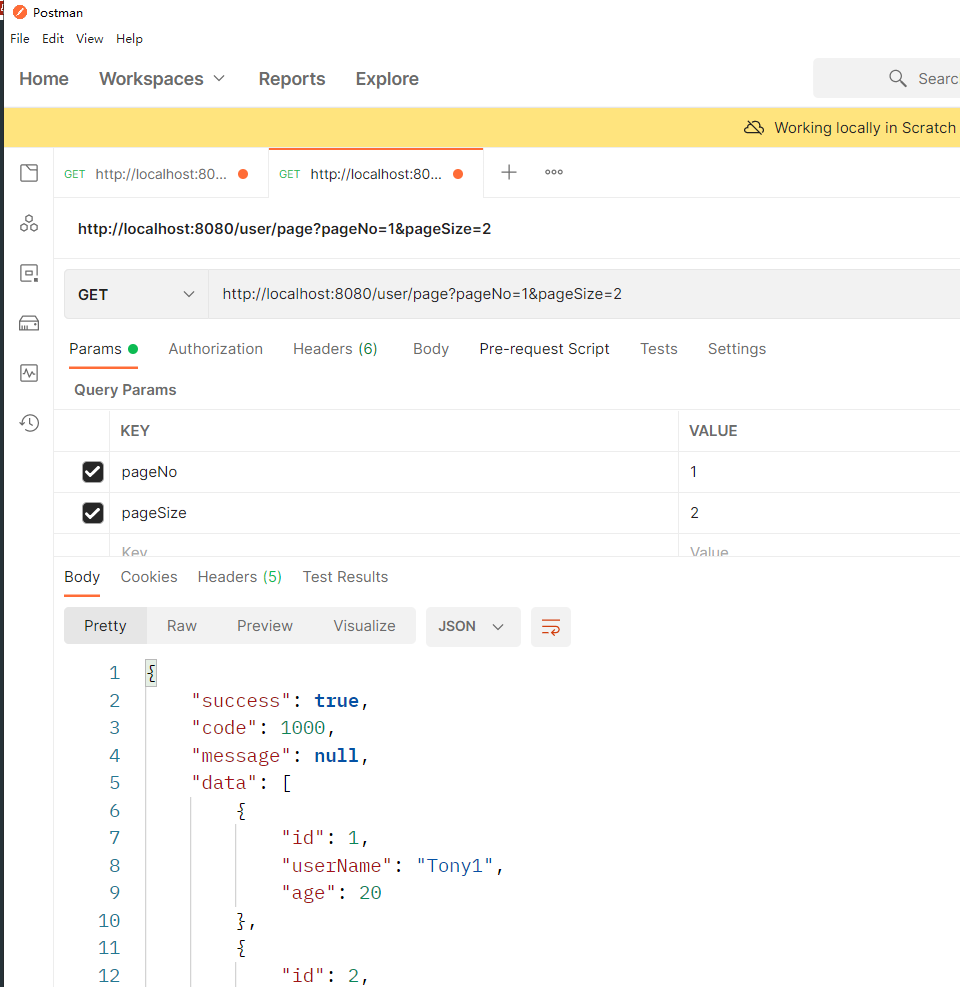Viewport: 960px width, 987px height.
Task: Click the "data": [ line
Action: (241, 782)
